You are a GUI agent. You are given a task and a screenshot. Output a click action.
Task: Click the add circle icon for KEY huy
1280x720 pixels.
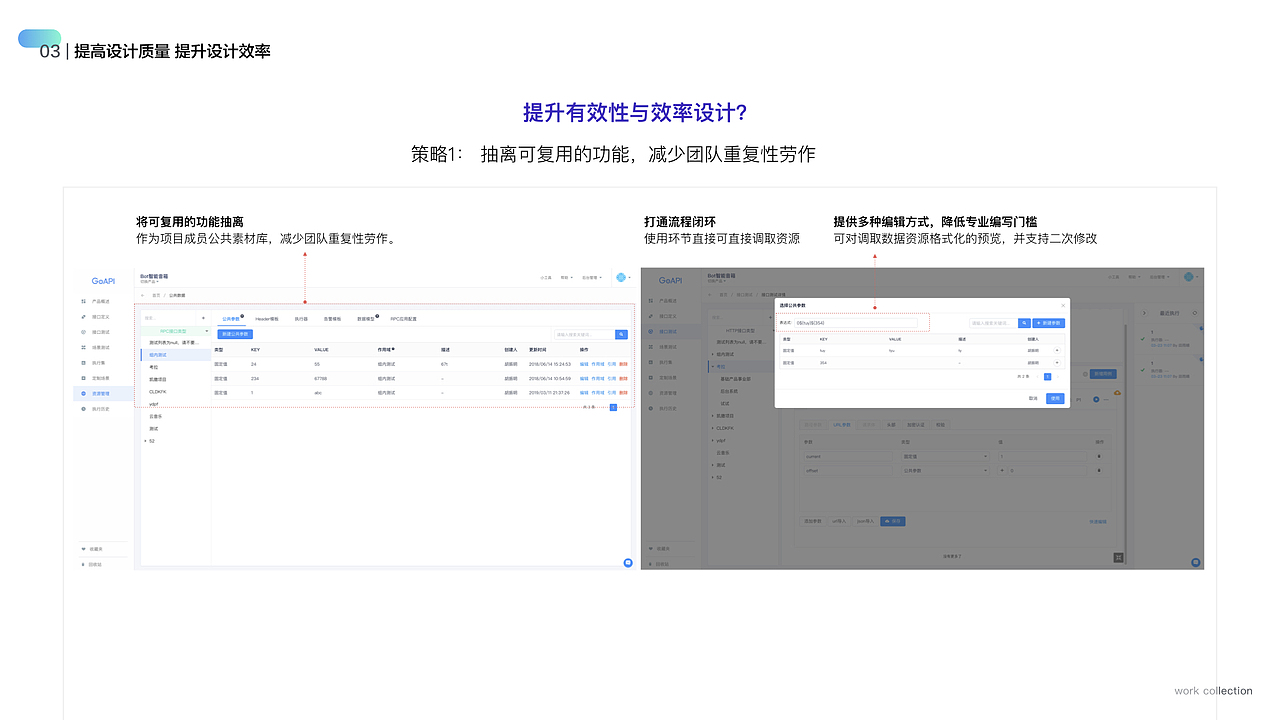1057,350
